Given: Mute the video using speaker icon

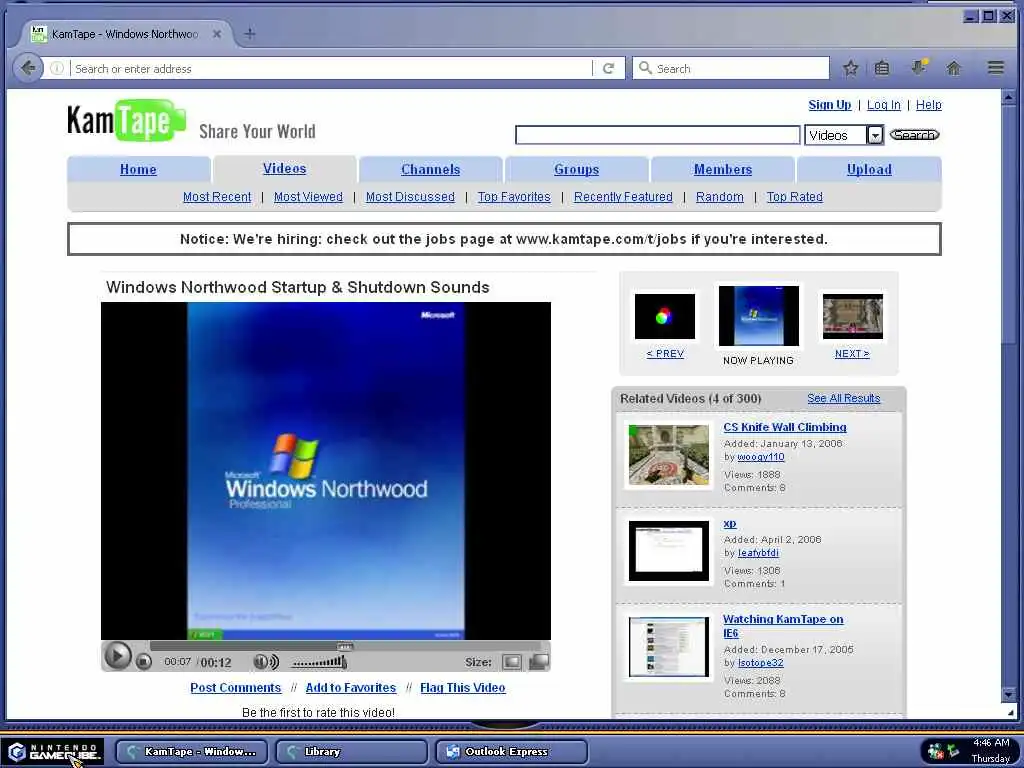Looking at the screenshot, I should pos(265,662).
